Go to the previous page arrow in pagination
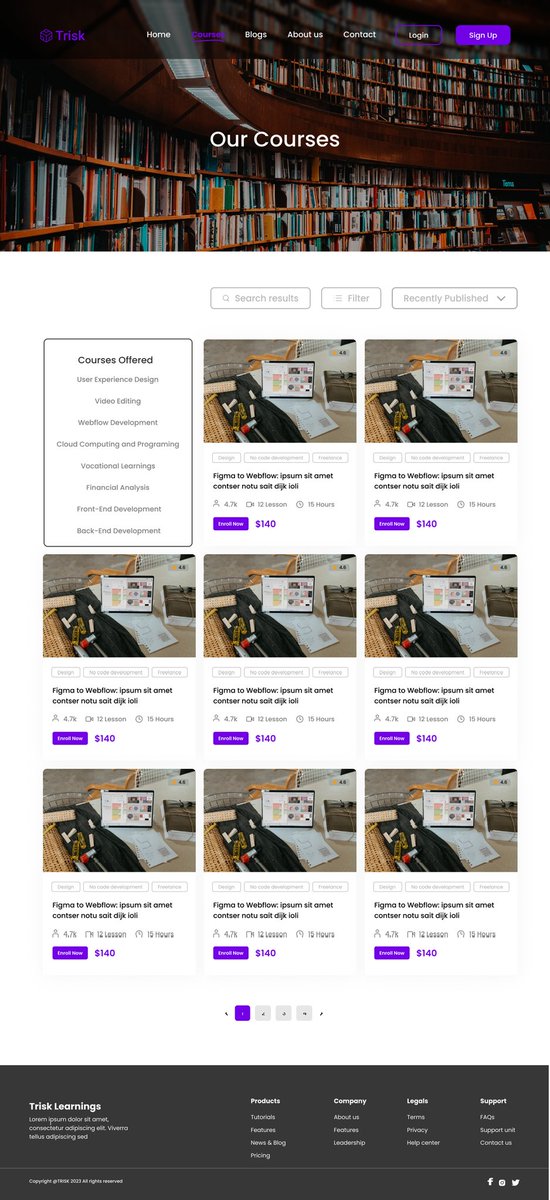Image resolution: width=550 pixels, height=1200 pixels. [227, 1013]
